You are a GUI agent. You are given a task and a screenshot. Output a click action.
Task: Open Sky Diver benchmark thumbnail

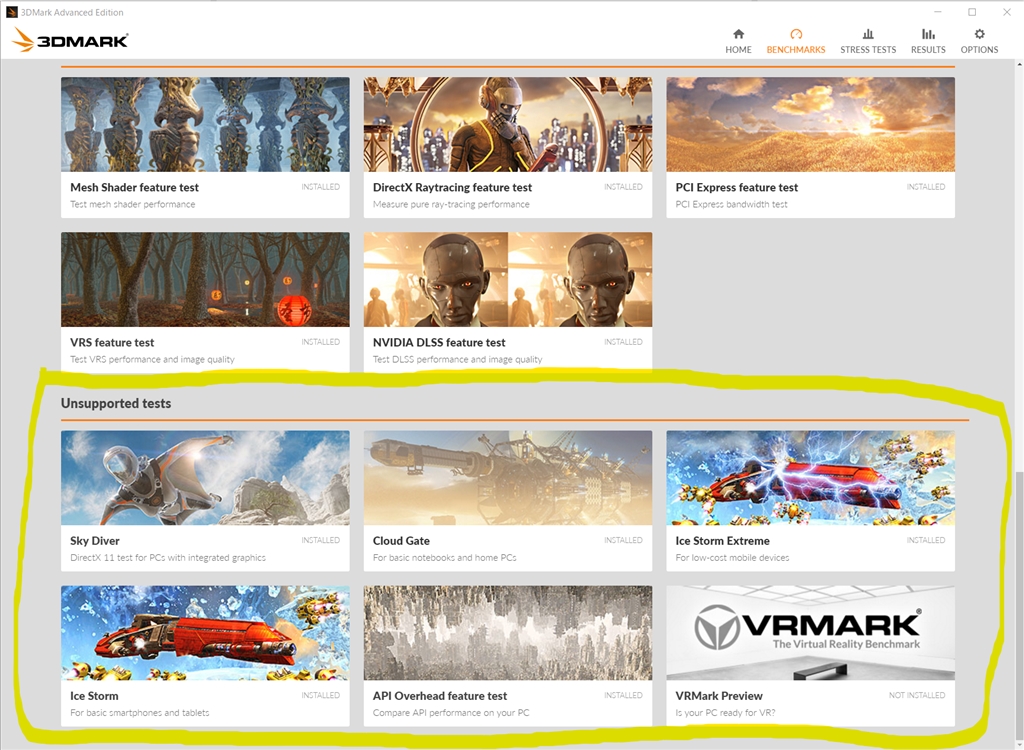tap(205, 478)
